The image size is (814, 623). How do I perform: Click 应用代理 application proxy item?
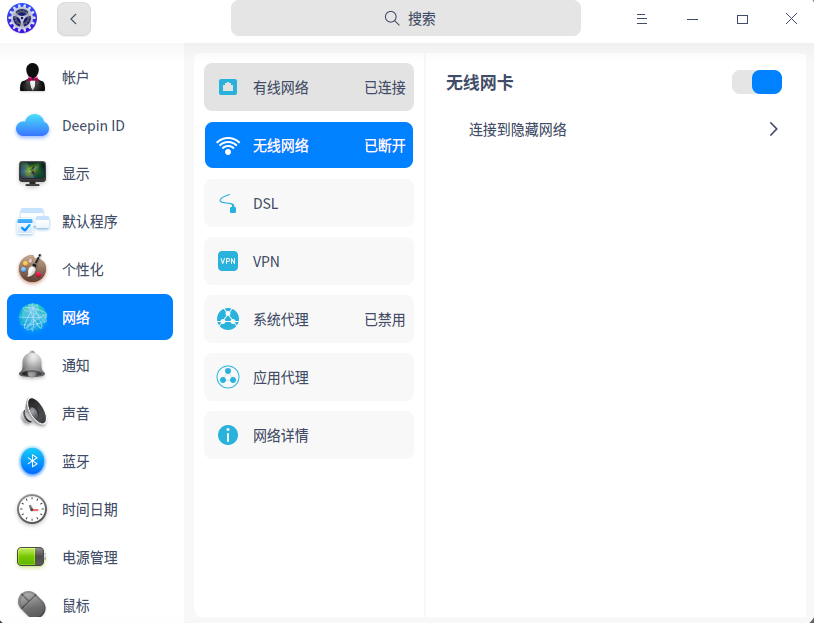pyautogui.click(x=308, y=377)
